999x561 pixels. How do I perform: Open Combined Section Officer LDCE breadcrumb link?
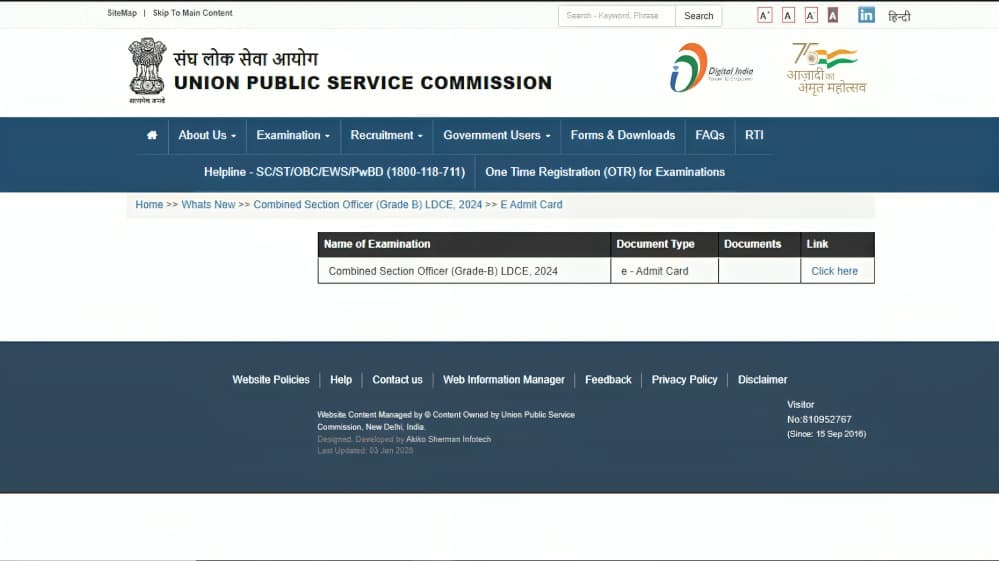coord(368,204)
